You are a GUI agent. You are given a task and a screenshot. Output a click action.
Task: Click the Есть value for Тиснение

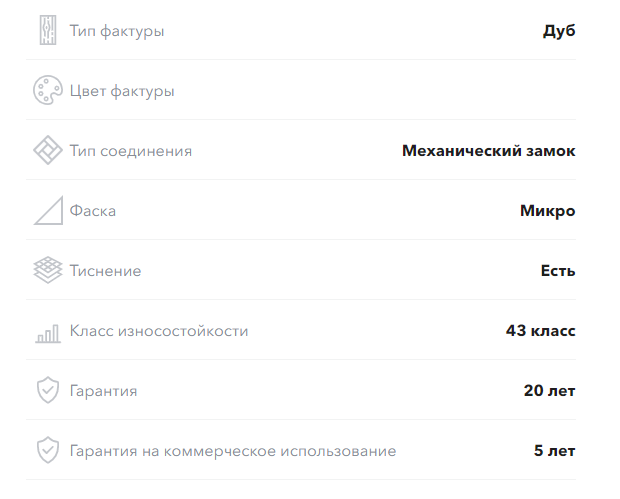coord(558,271)
